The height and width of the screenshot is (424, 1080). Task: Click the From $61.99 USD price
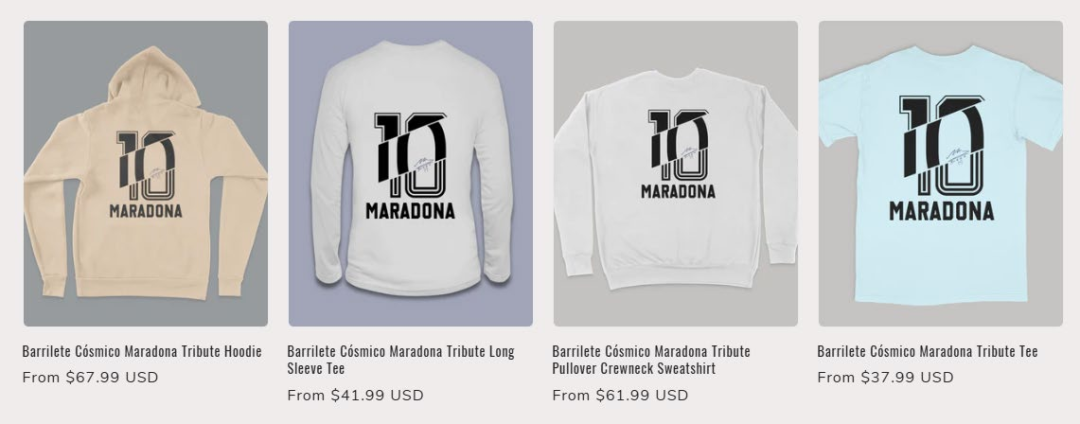pyautogui.click(x=621, y=395)
